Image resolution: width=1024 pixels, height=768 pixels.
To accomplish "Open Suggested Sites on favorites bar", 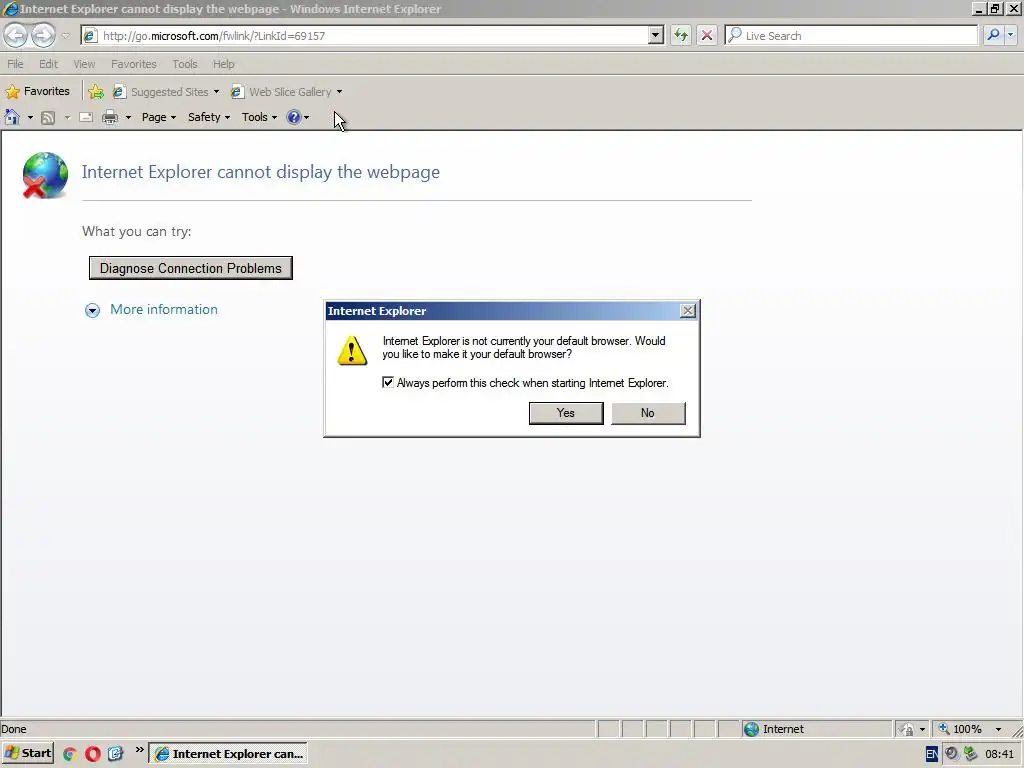I will pos(167,92).
